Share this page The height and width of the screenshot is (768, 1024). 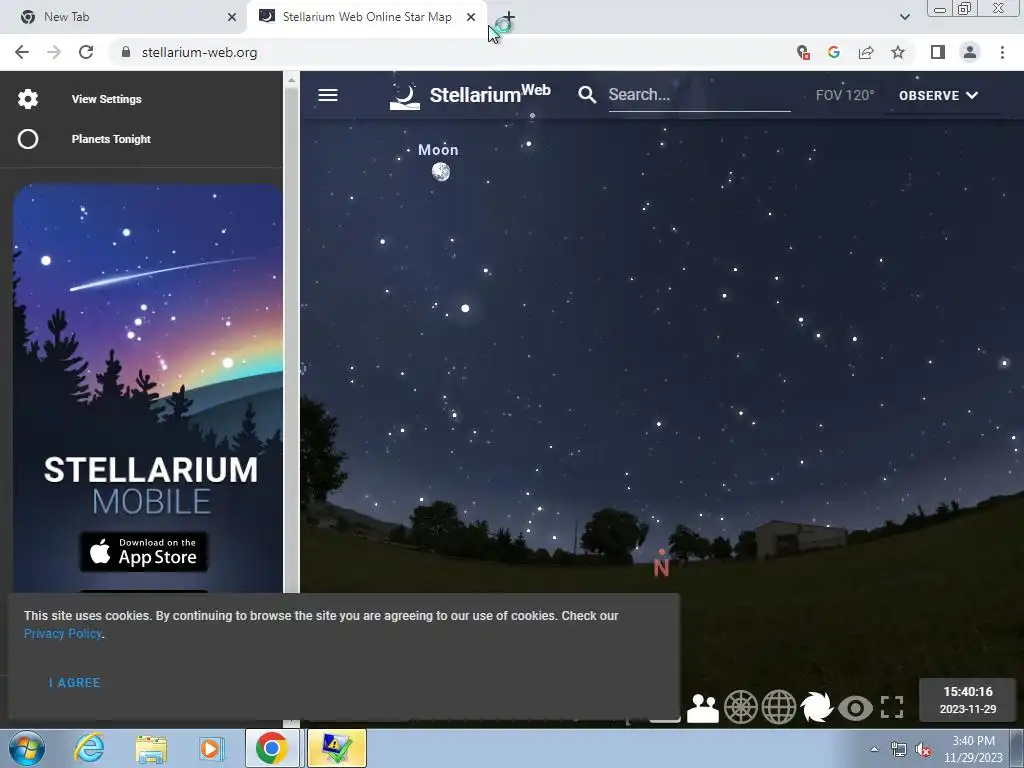coord(866,52)
